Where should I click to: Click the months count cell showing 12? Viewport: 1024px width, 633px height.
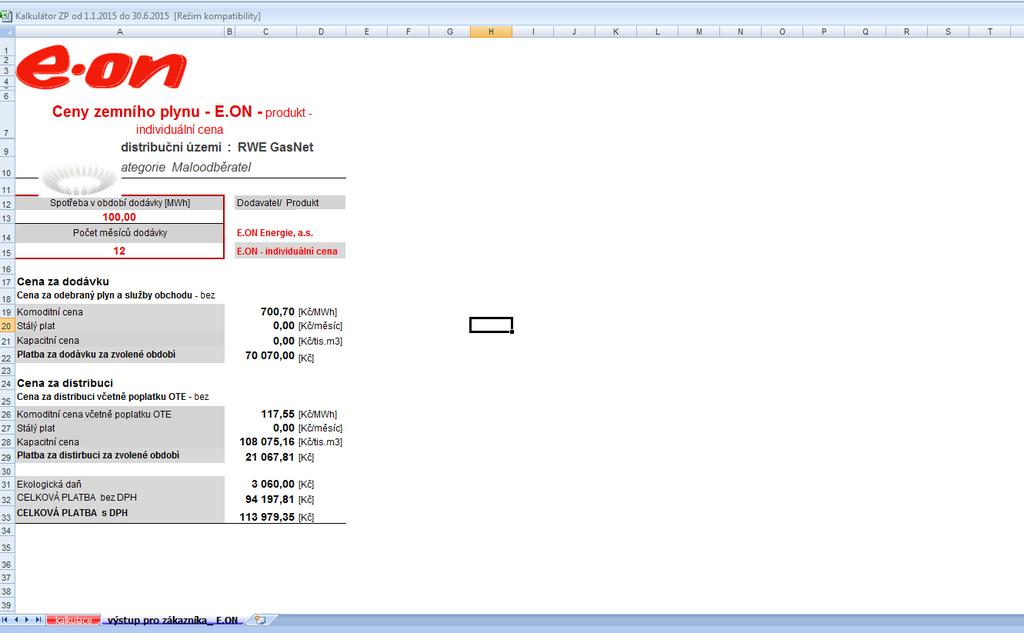pyautogui.click(x=120, y=251)
